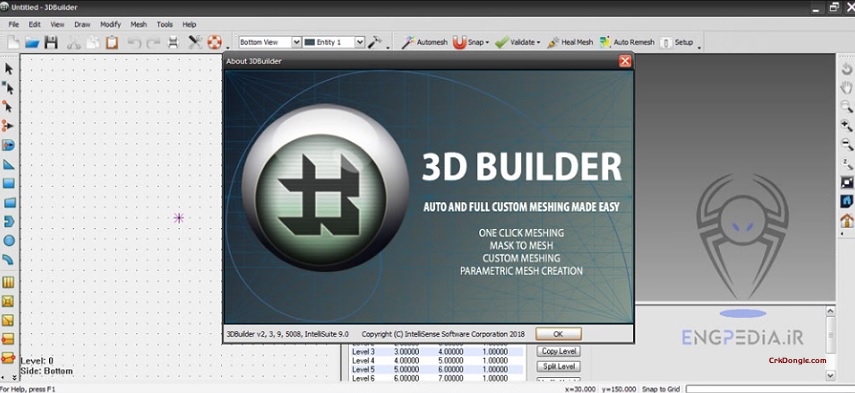Viewport: 855px width, 393px height.
Task: Save using the floppy disk icon
Action: [51, 42]
